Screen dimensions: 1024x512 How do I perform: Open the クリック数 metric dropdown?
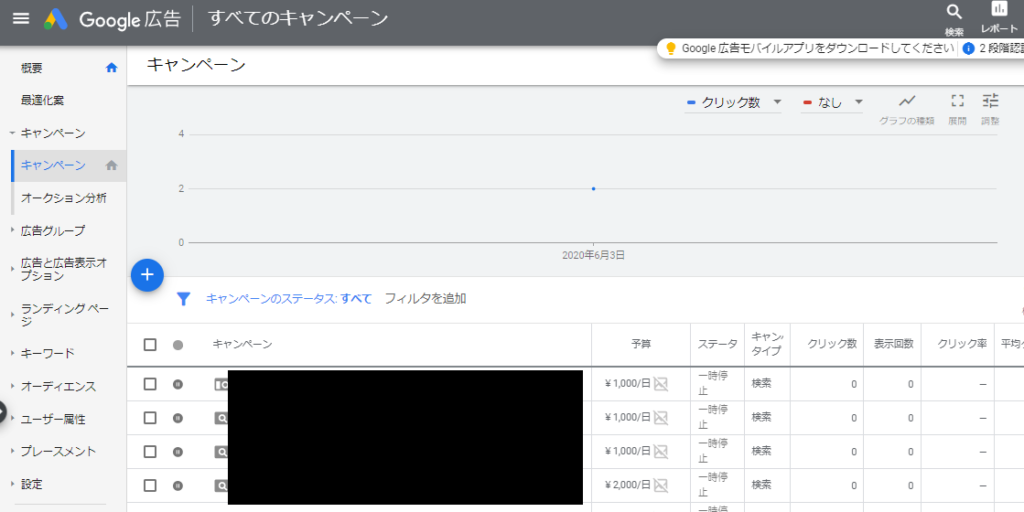coord(733,103)
